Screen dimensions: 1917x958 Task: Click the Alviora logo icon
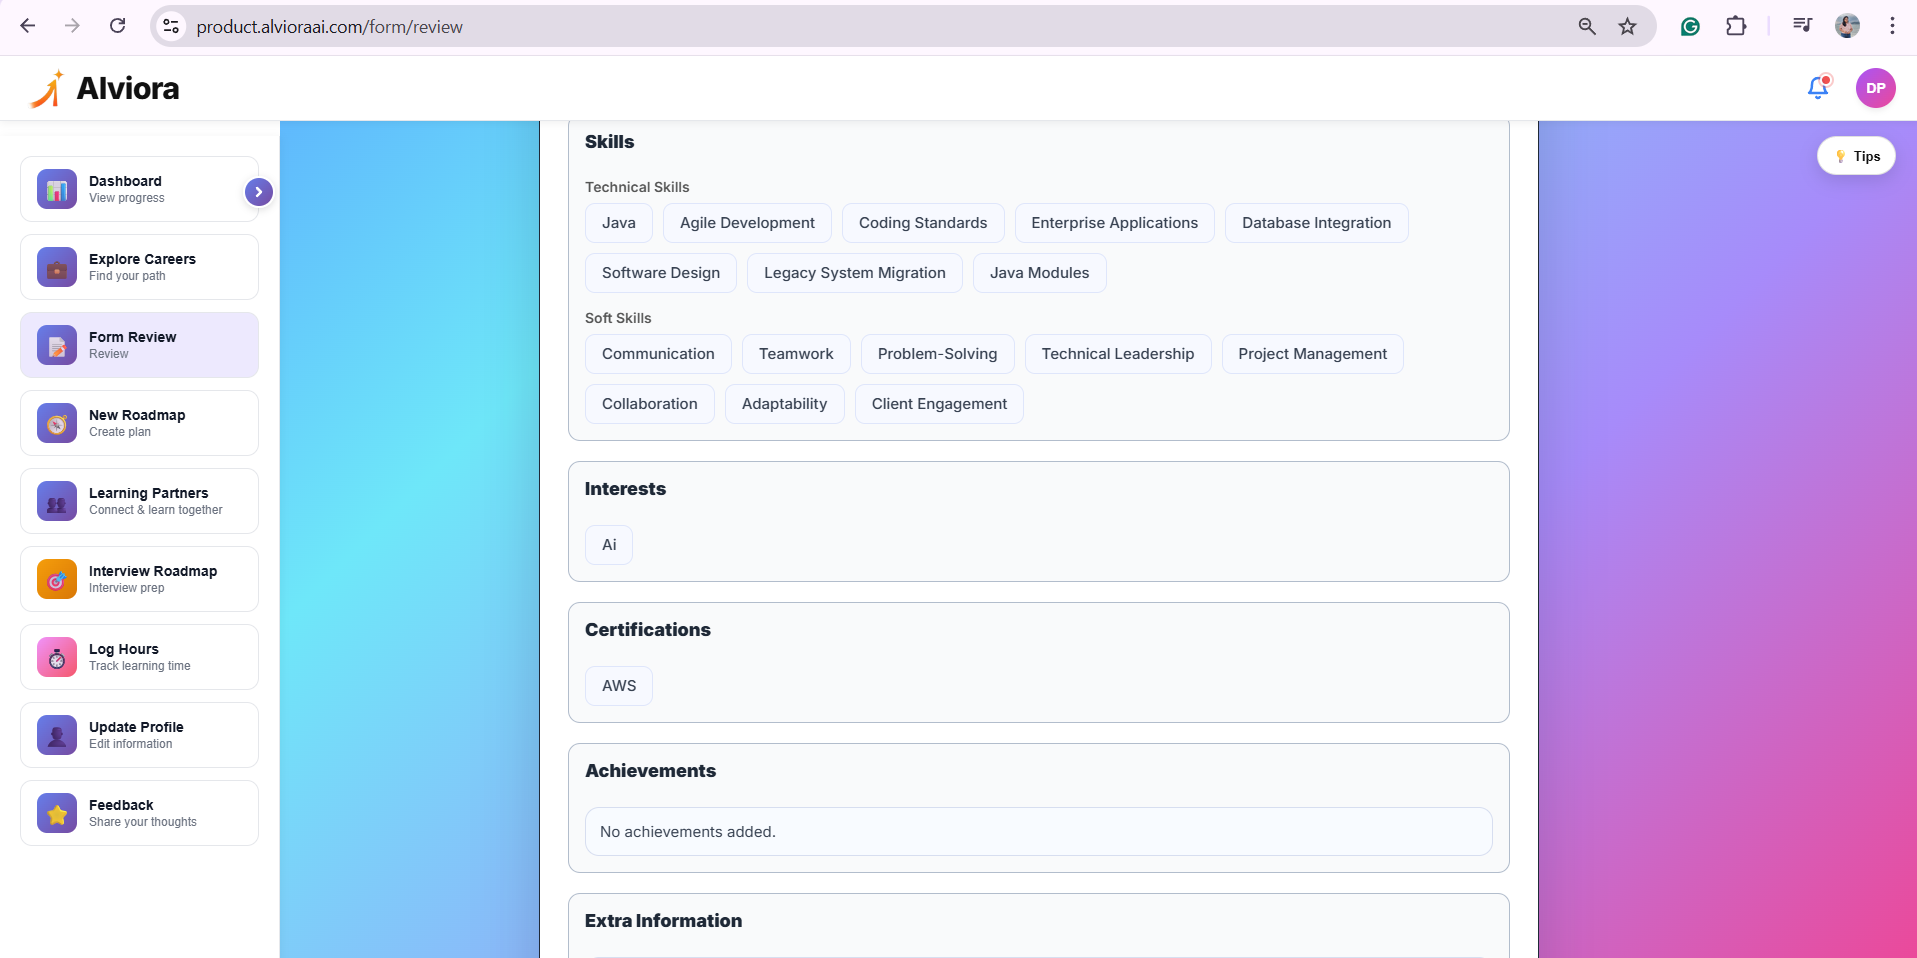(47, 88)
